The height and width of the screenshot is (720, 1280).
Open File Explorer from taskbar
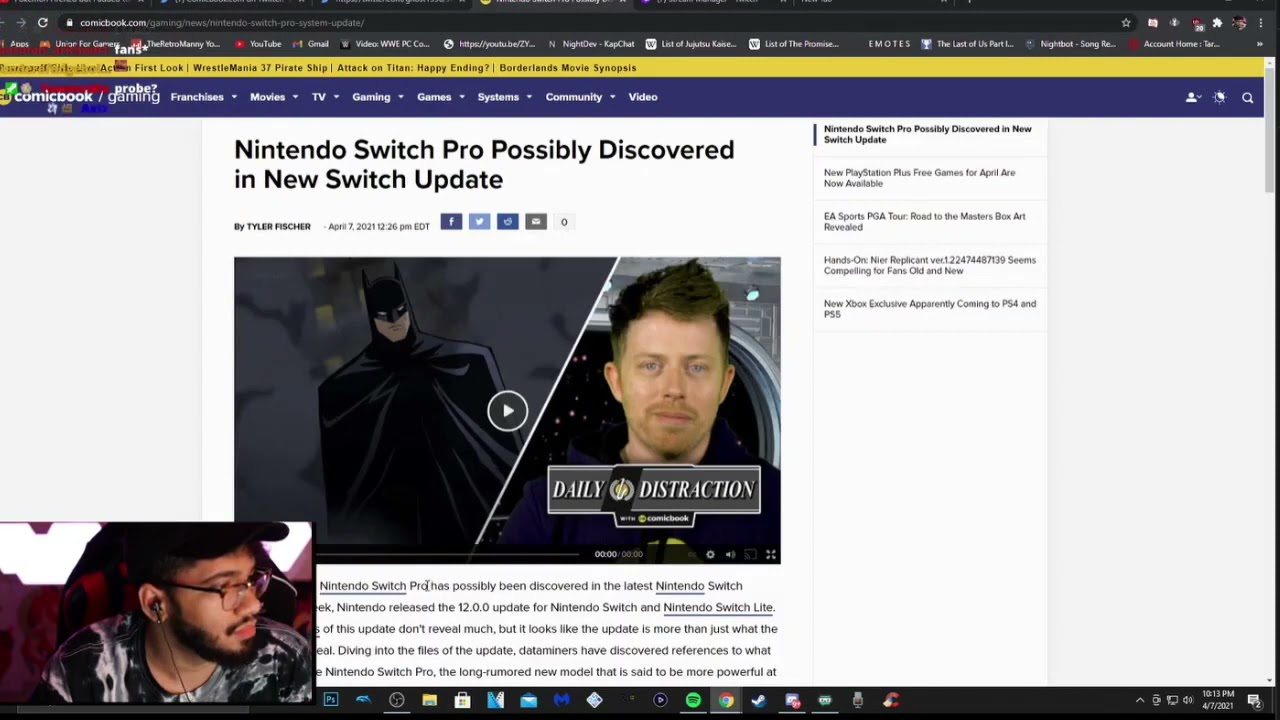click(x=429, y=700)
